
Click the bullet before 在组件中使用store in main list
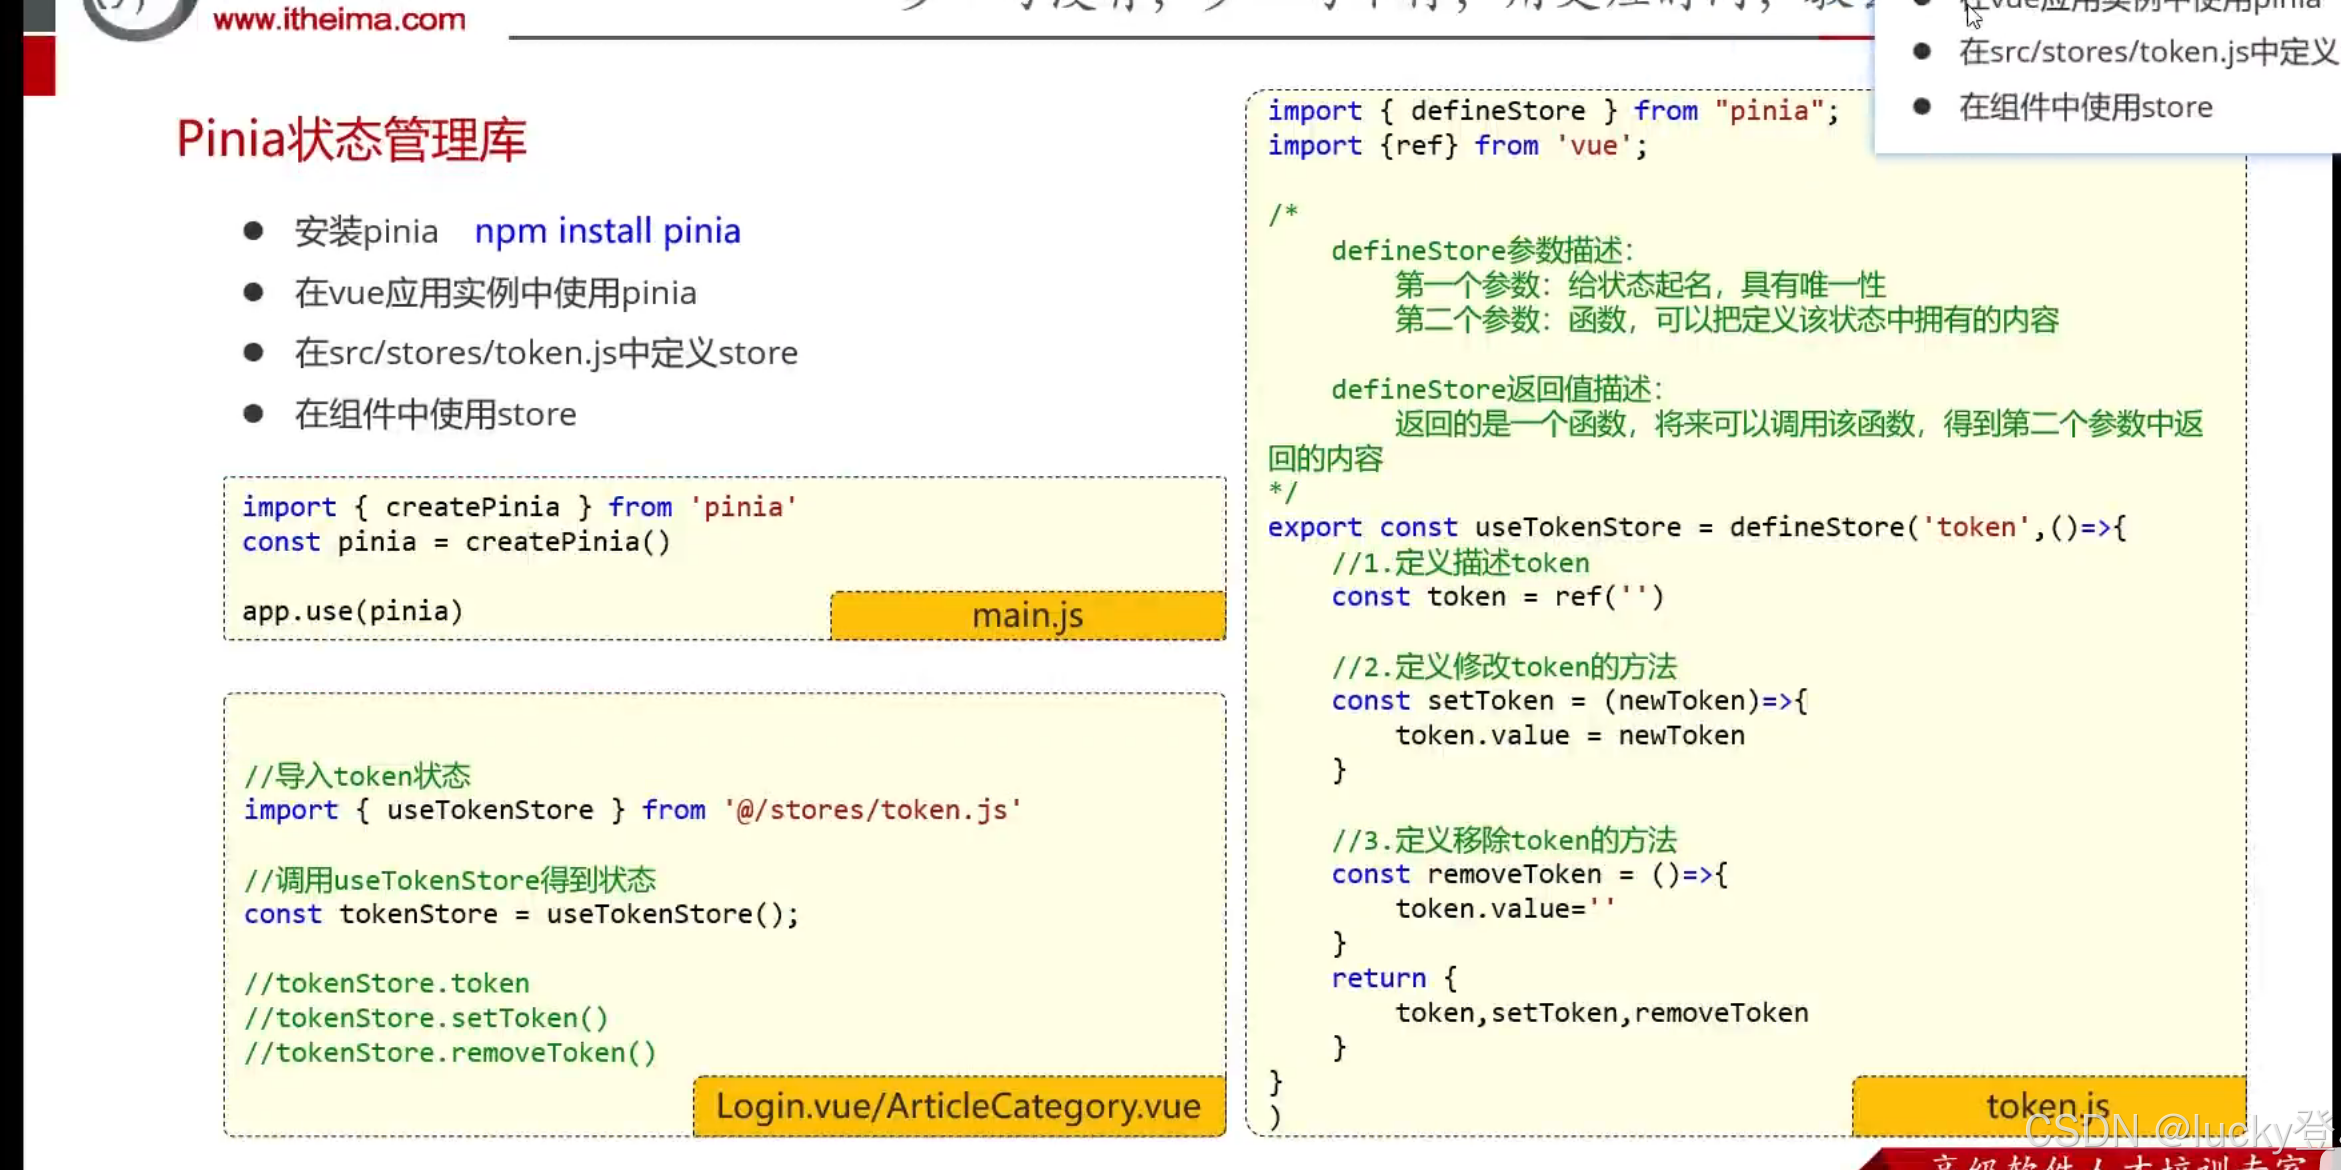(x=253, y=413)
